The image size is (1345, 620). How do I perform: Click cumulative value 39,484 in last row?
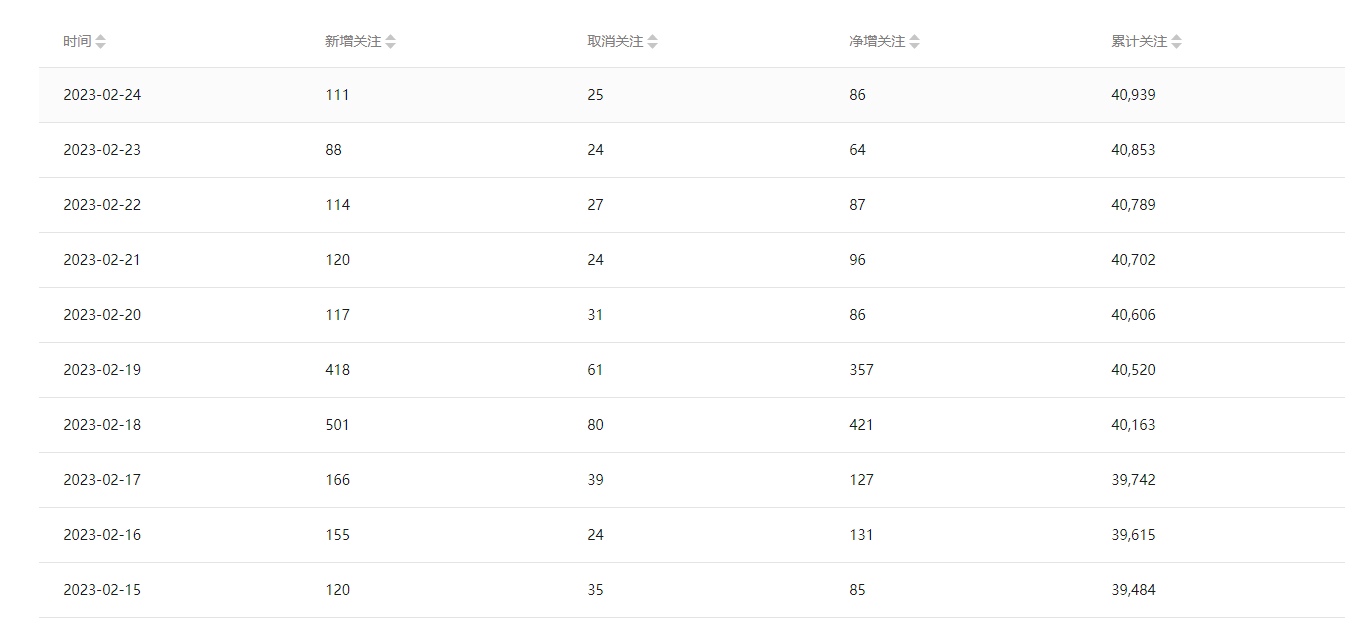tap(1133, 590)
